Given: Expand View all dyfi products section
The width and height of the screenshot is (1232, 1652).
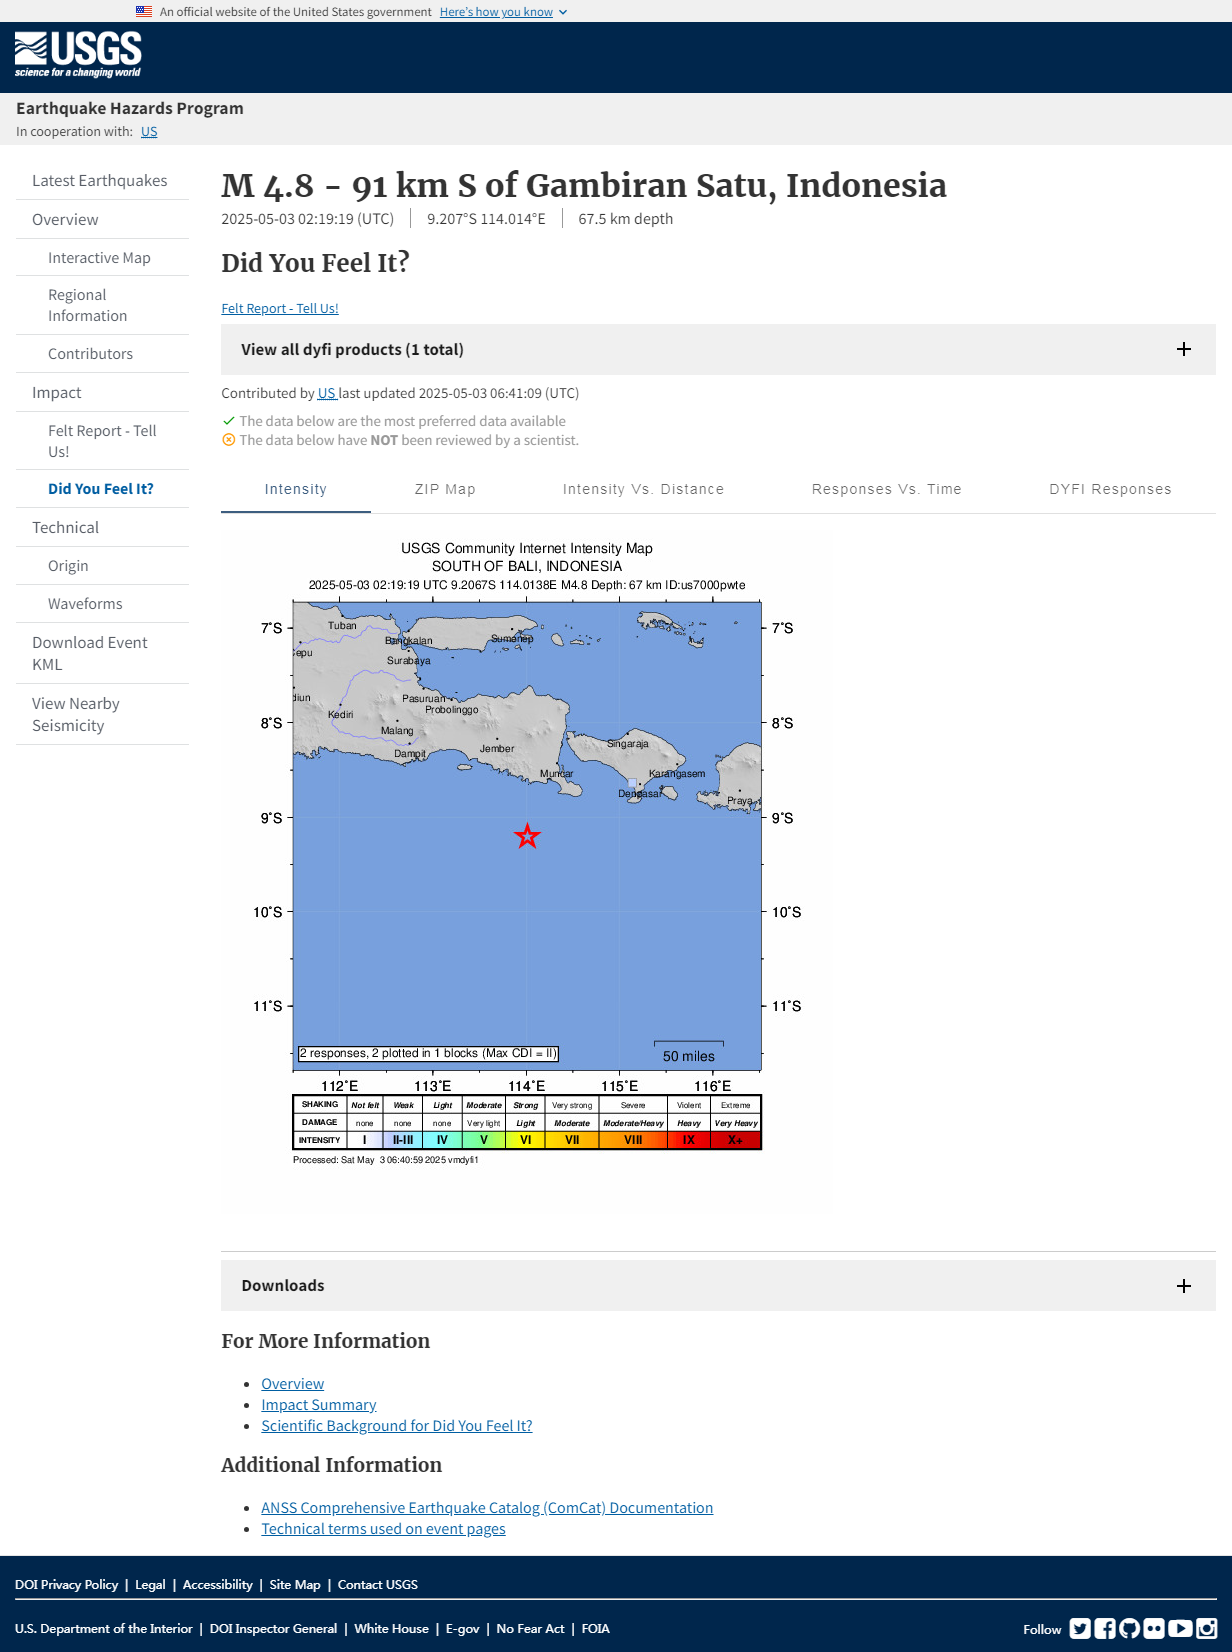Looking at the screenshot, I should pos(718,349).
